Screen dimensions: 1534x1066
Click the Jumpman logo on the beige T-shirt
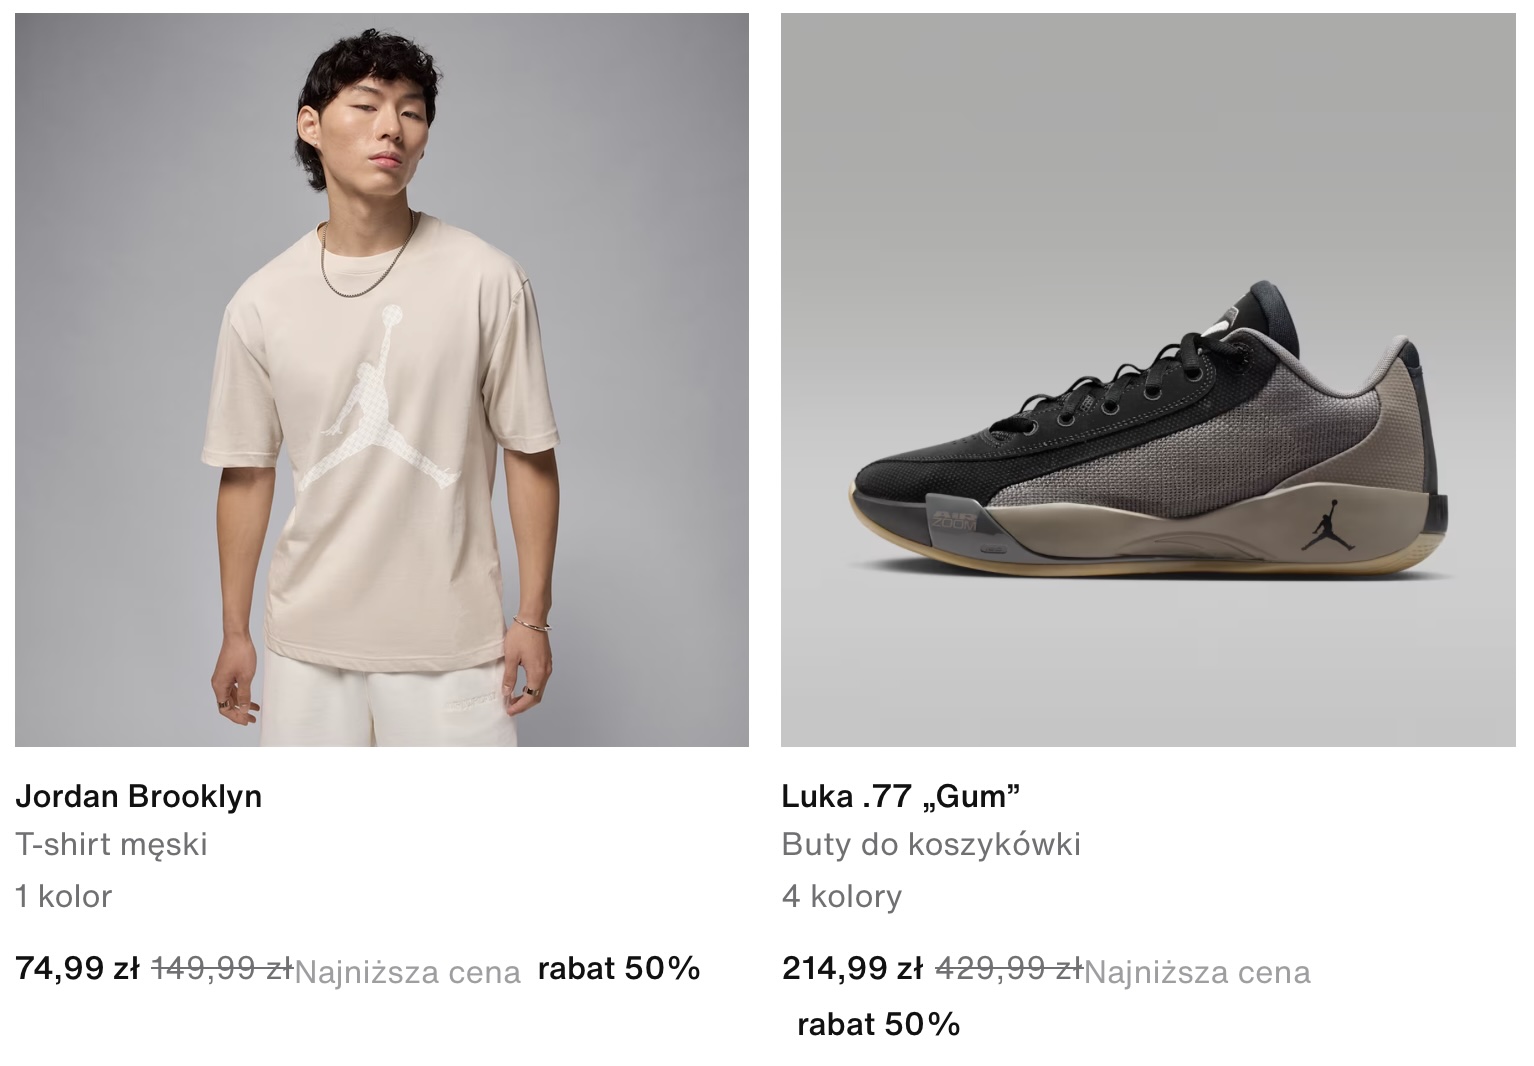pyautogui.click(x=378, y=400)
